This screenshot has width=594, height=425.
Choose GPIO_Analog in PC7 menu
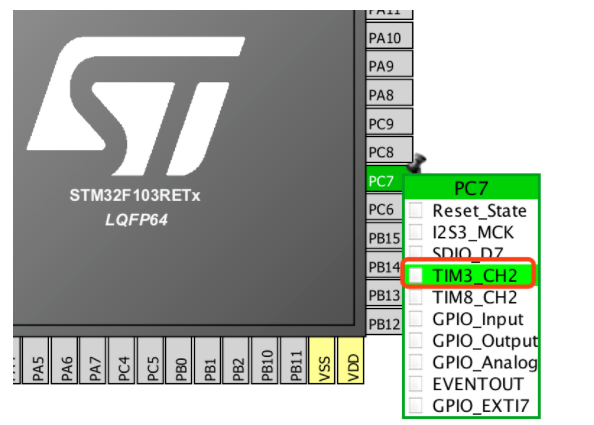click(x=471, y=362)
